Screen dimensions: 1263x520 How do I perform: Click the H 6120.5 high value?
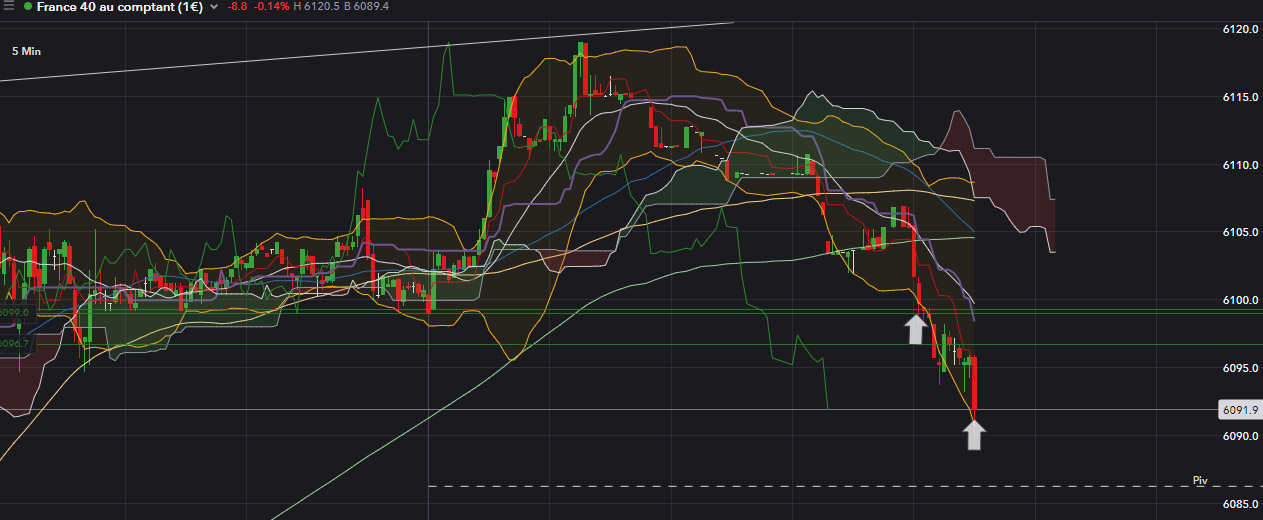point(316,6)
